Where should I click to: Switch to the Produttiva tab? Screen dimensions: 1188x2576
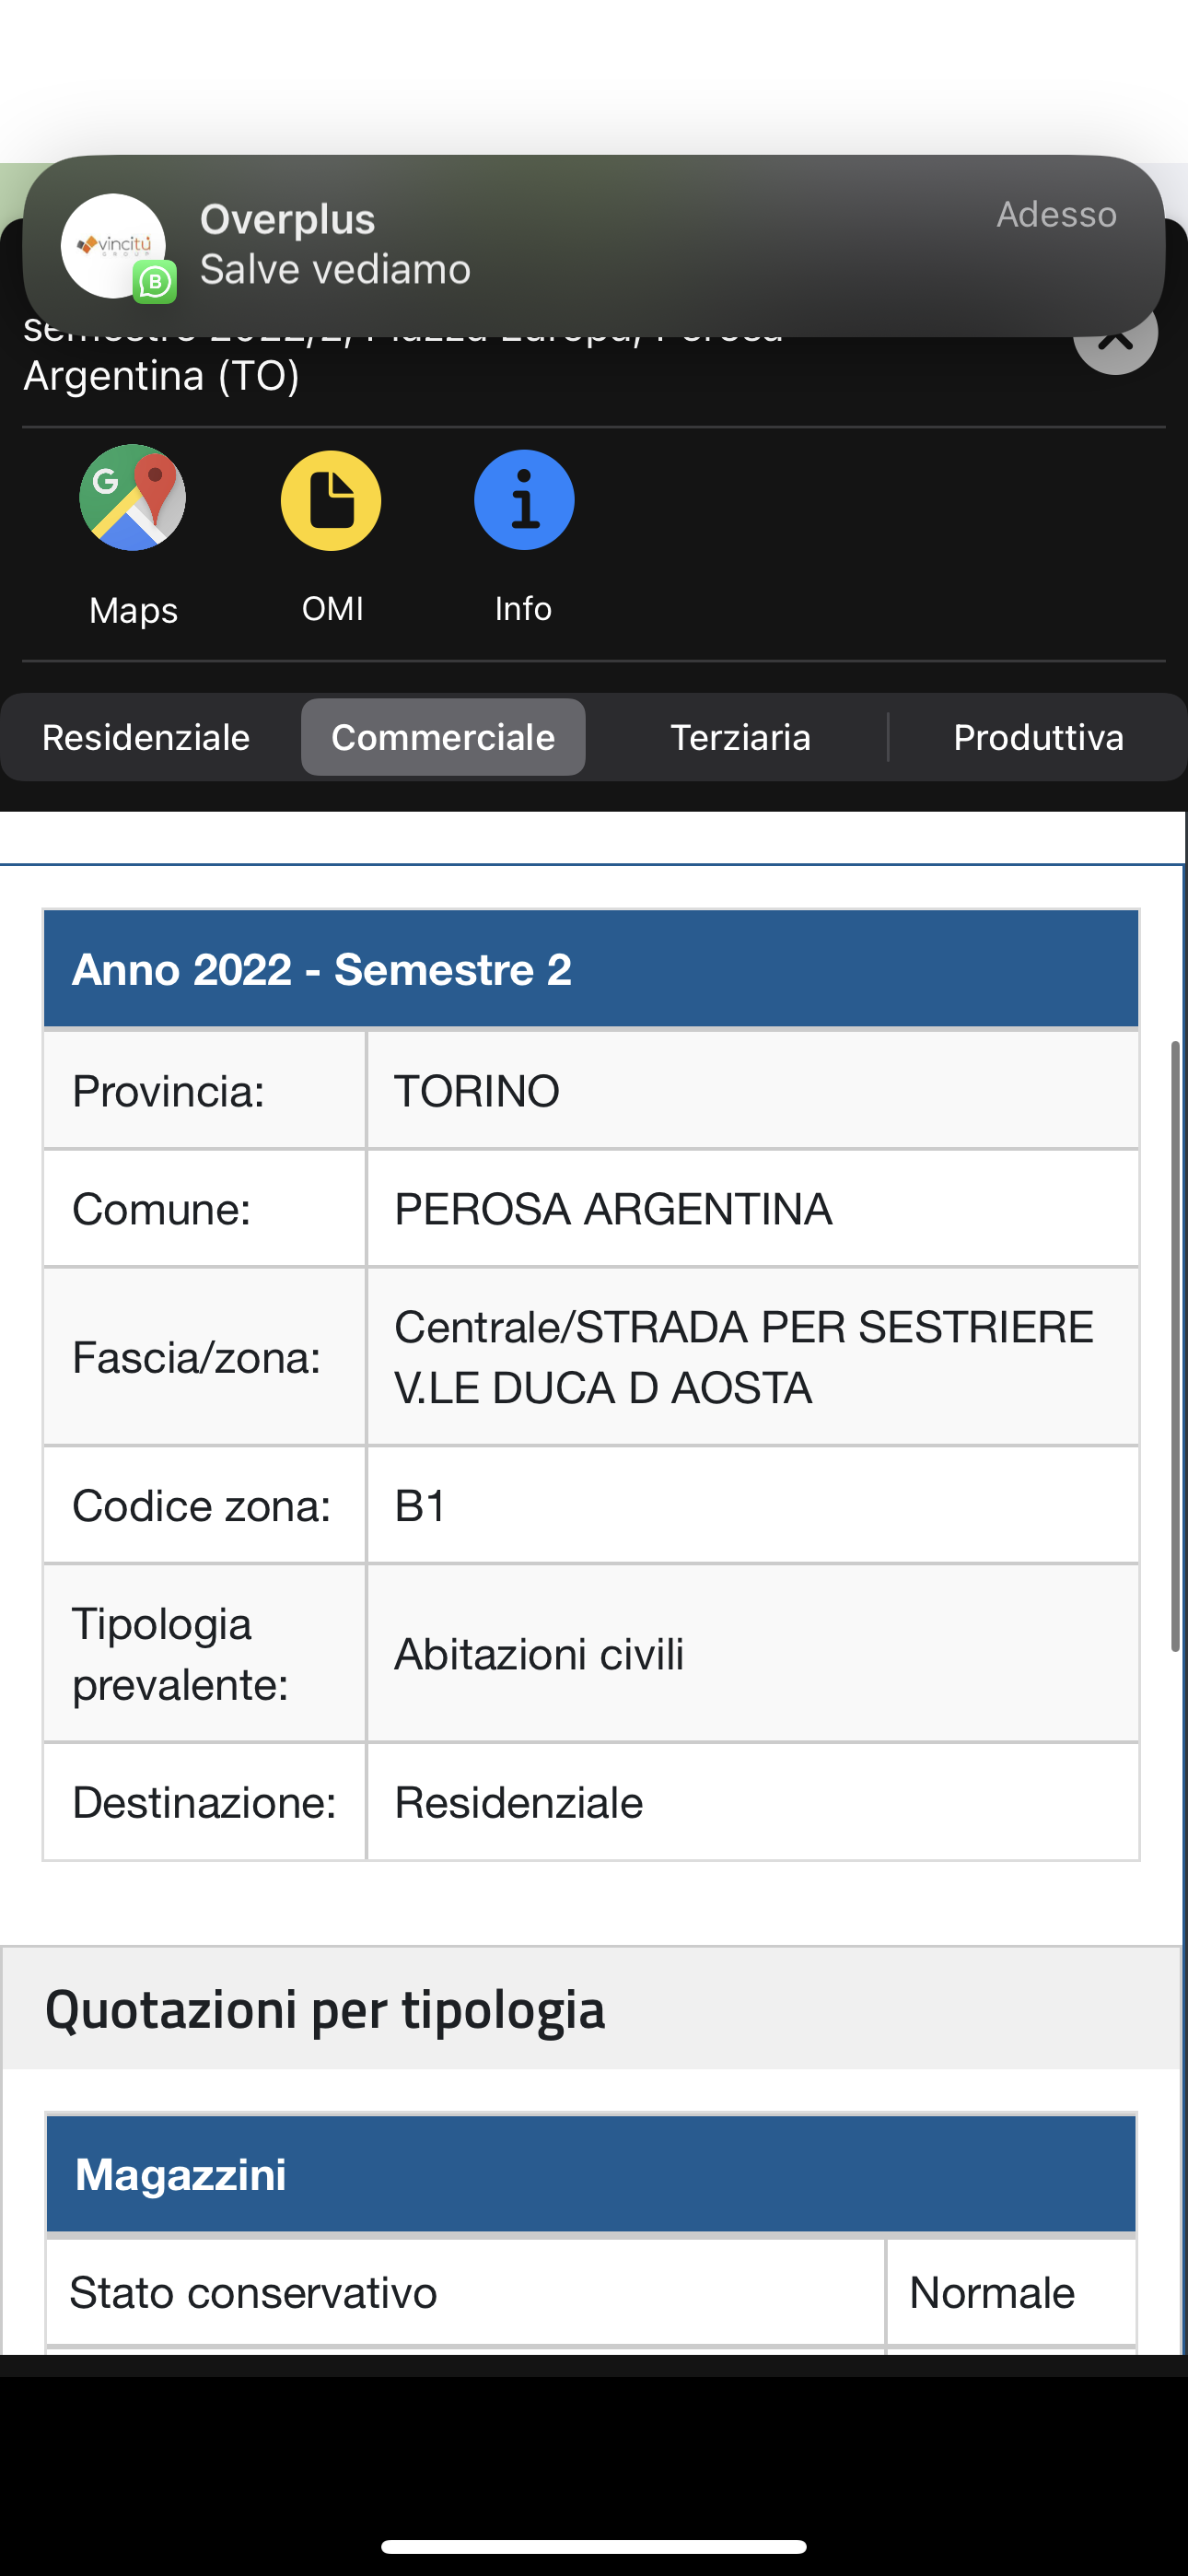[1038, 737]
